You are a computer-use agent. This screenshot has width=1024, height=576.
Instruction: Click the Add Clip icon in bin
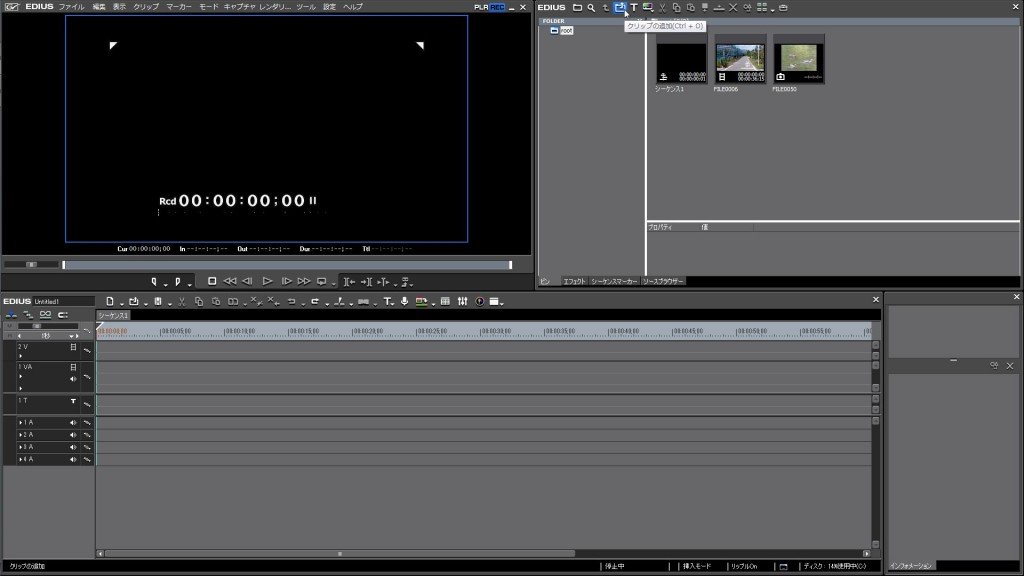tap(619, 8)
